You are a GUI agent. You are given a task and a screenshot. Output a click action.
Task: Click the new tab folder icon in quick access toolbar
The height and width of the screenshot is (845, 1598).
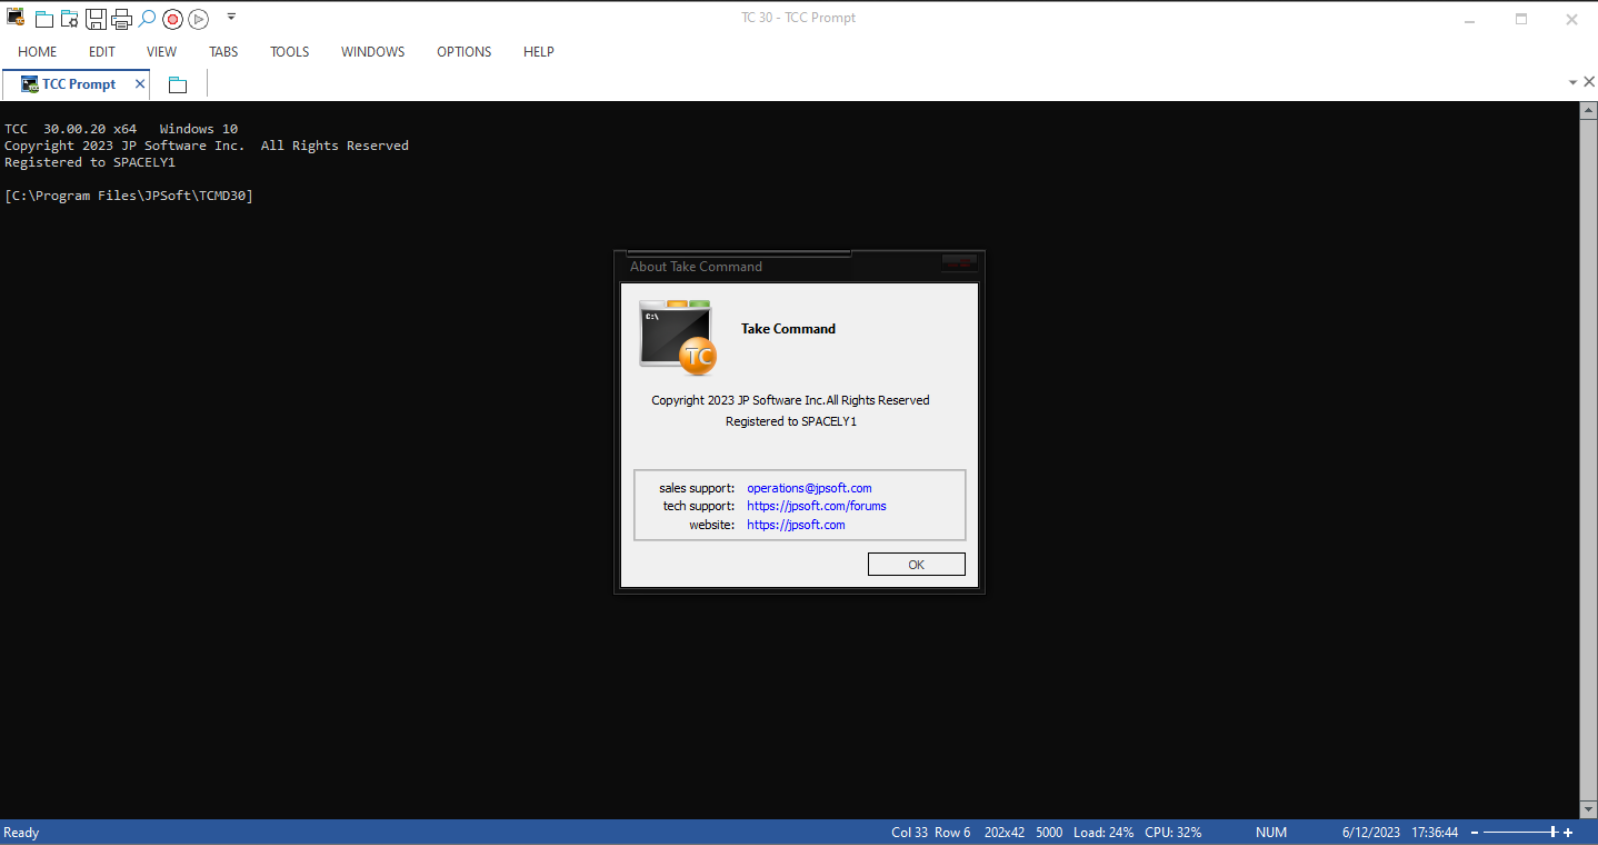[x=44, y=19]
